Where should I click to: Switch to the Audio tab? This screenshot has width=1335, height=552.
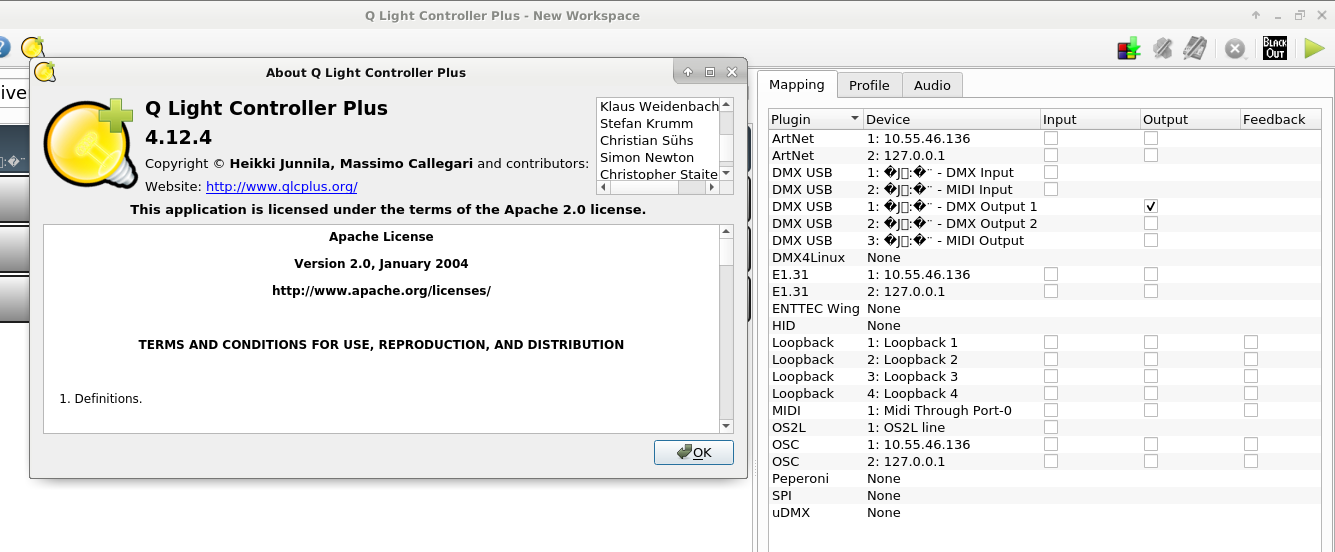point(932,85)
